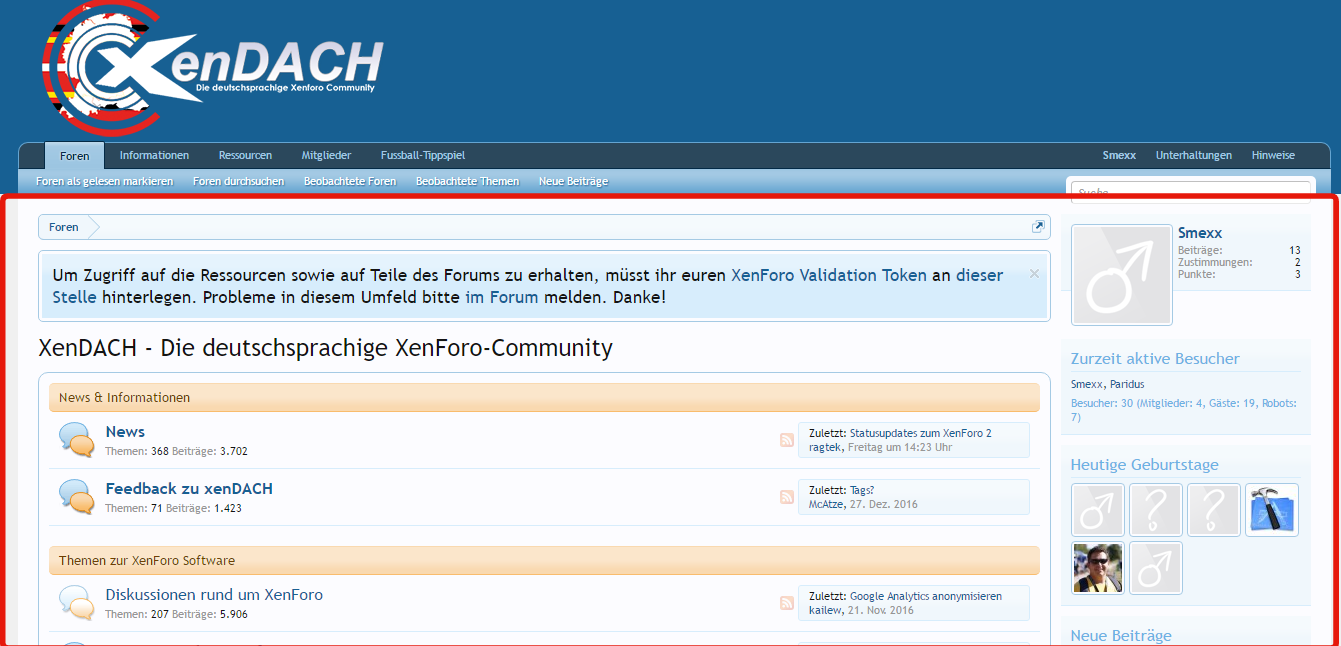This screenshot has width=1341, height=646.
Task: Visit McAtze's profile link
Action: [826, 504]
